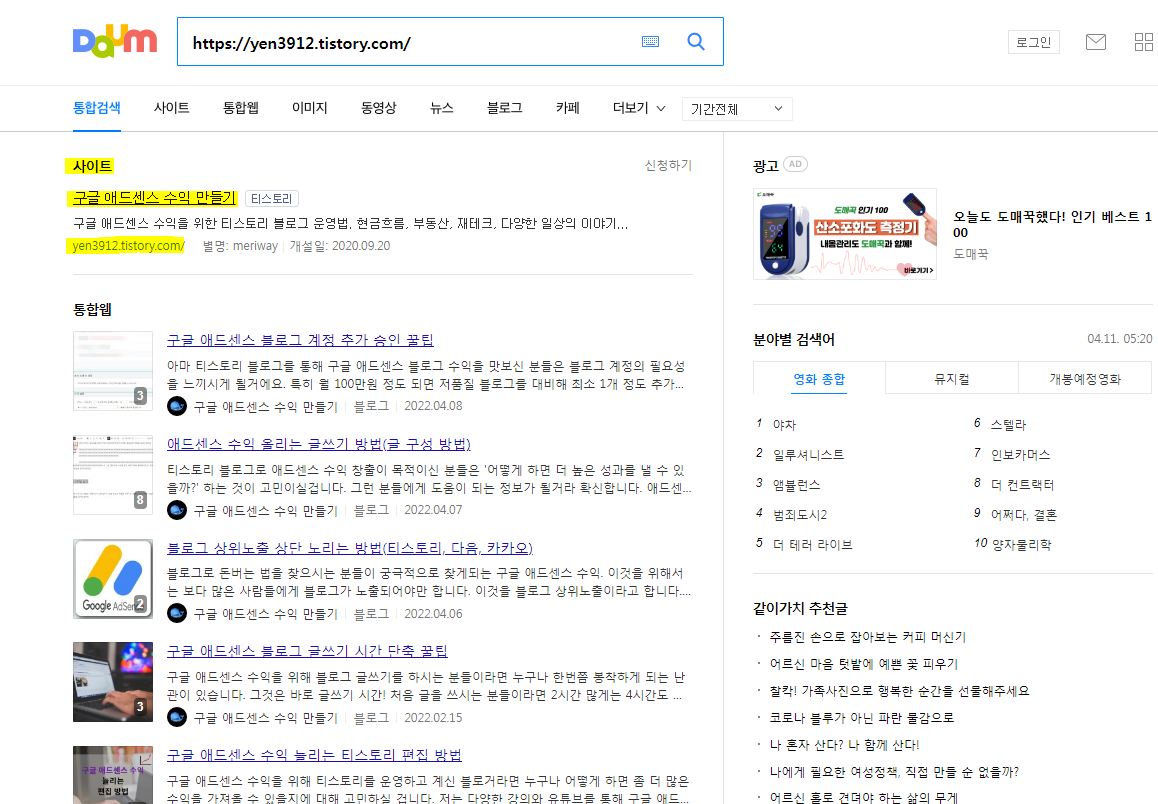Click thumbnail of 티스토리 편집 방법 result
The width and height of the screenshot is (1158, 804).
point(113,774)
